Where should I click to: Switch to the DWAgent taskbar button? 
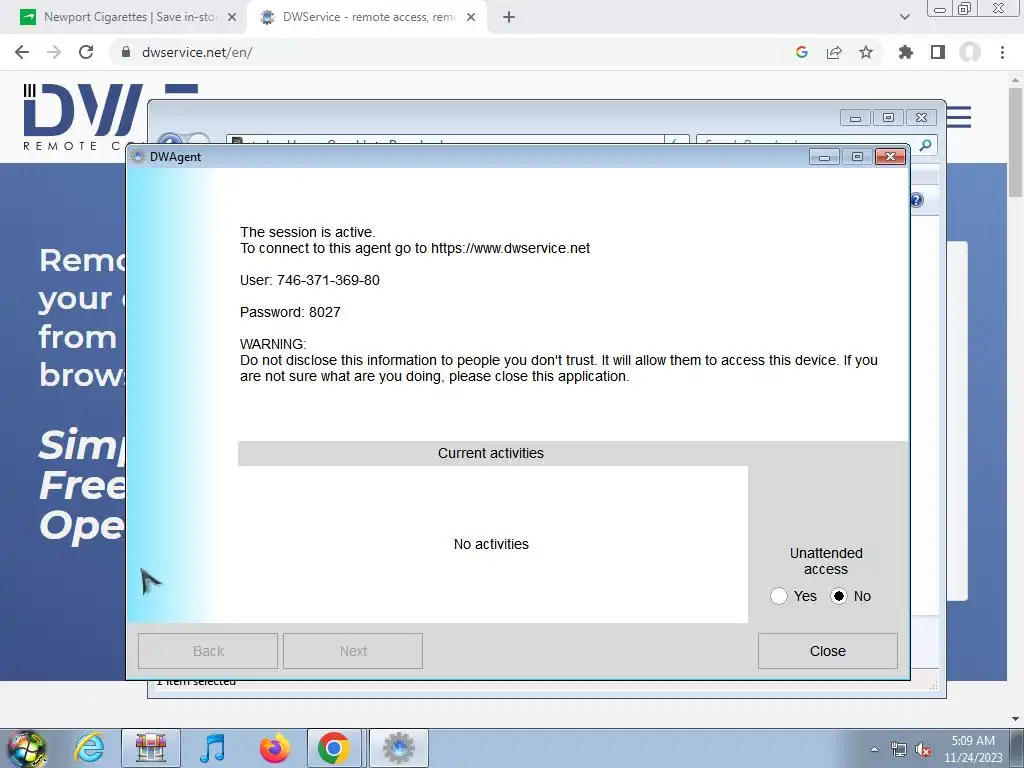(x=399, y=748)
